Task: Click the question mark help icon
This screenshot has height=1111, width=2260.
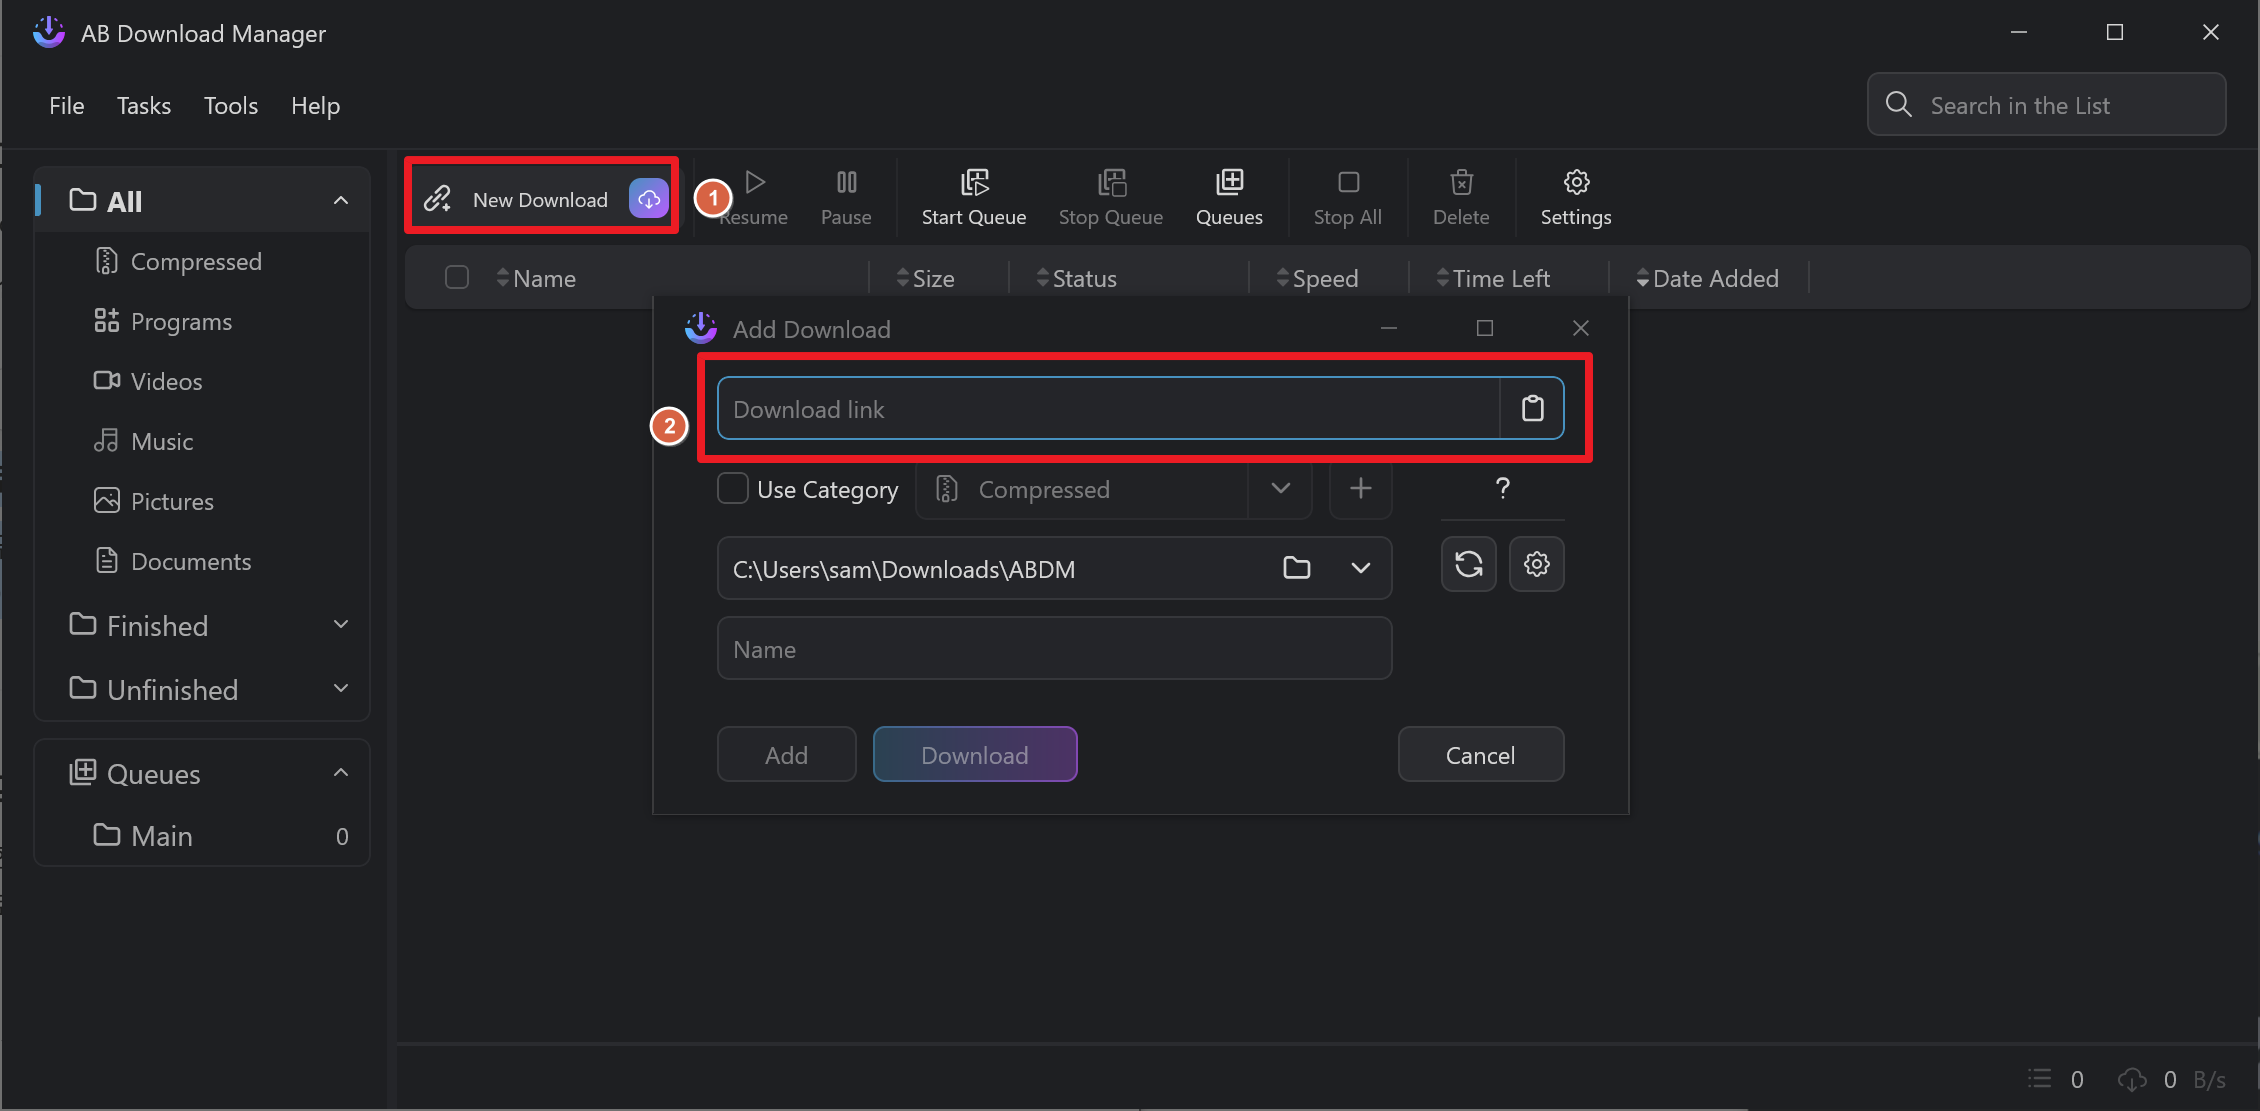Action: tap(1502, 488)
